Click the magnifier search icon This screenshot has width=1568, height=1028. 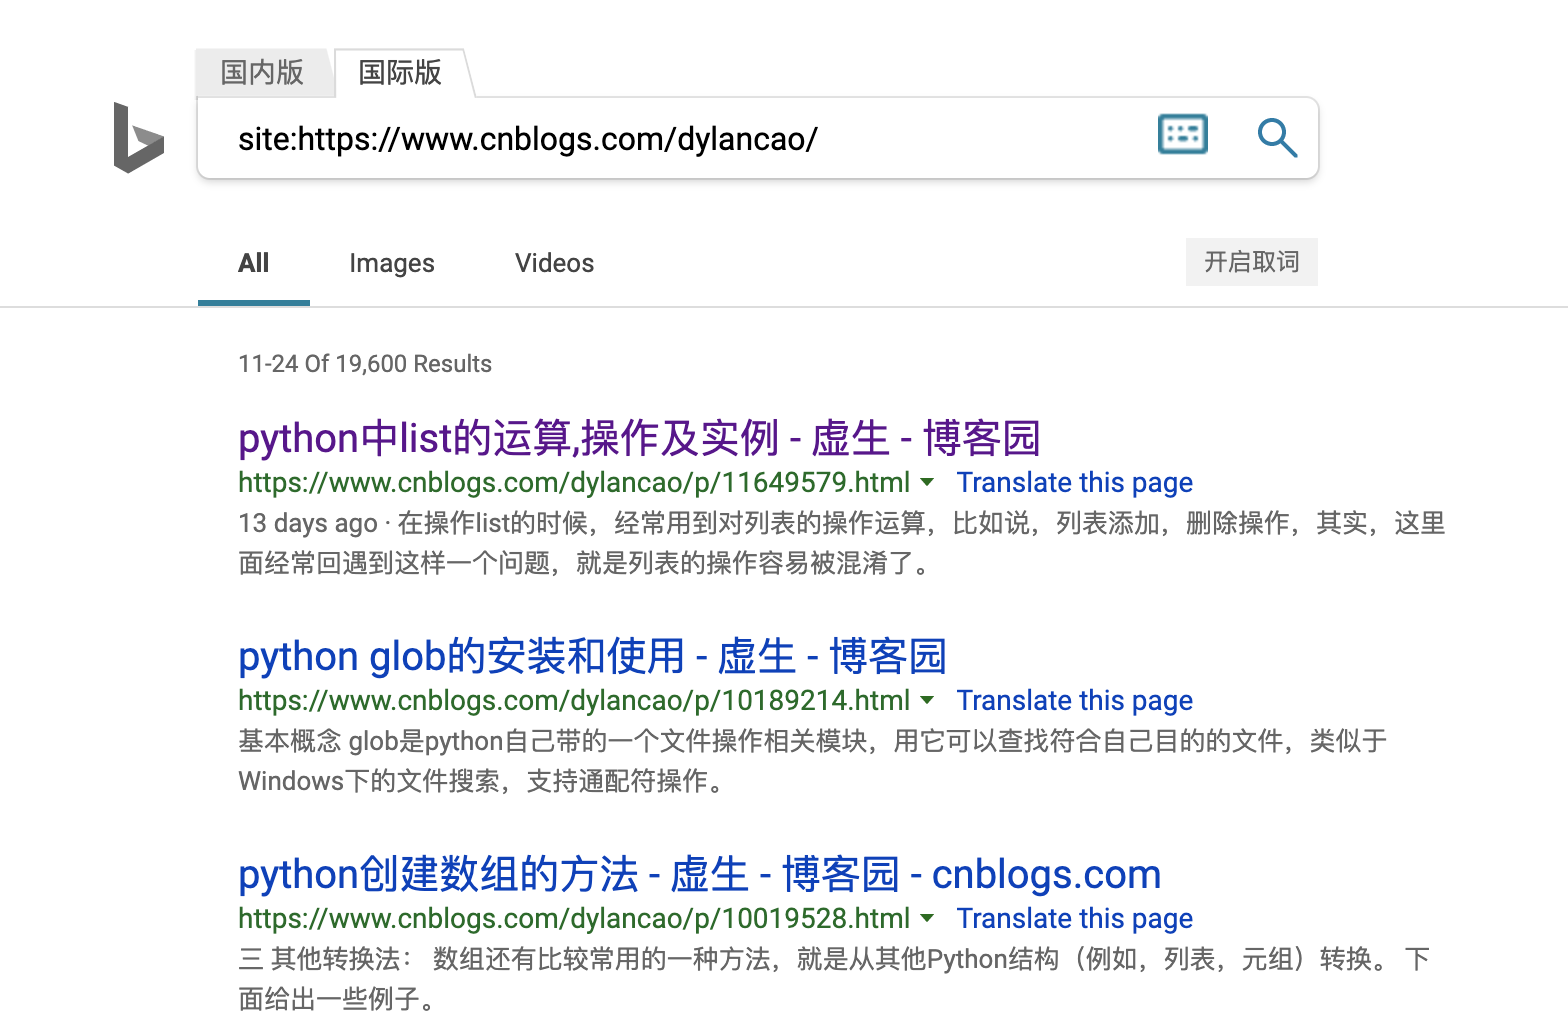(x=1277, y=138)
